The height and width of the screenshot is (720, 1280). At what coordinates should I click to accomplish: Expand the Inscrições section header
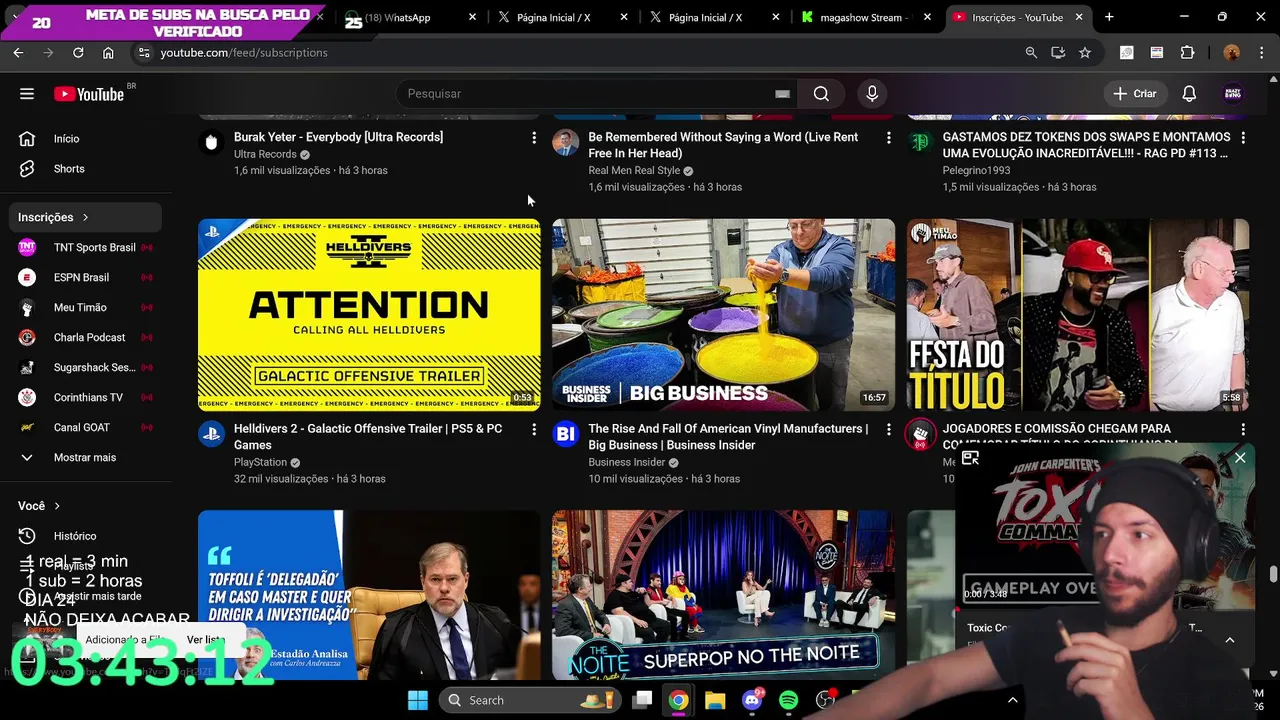pos(87,217)
